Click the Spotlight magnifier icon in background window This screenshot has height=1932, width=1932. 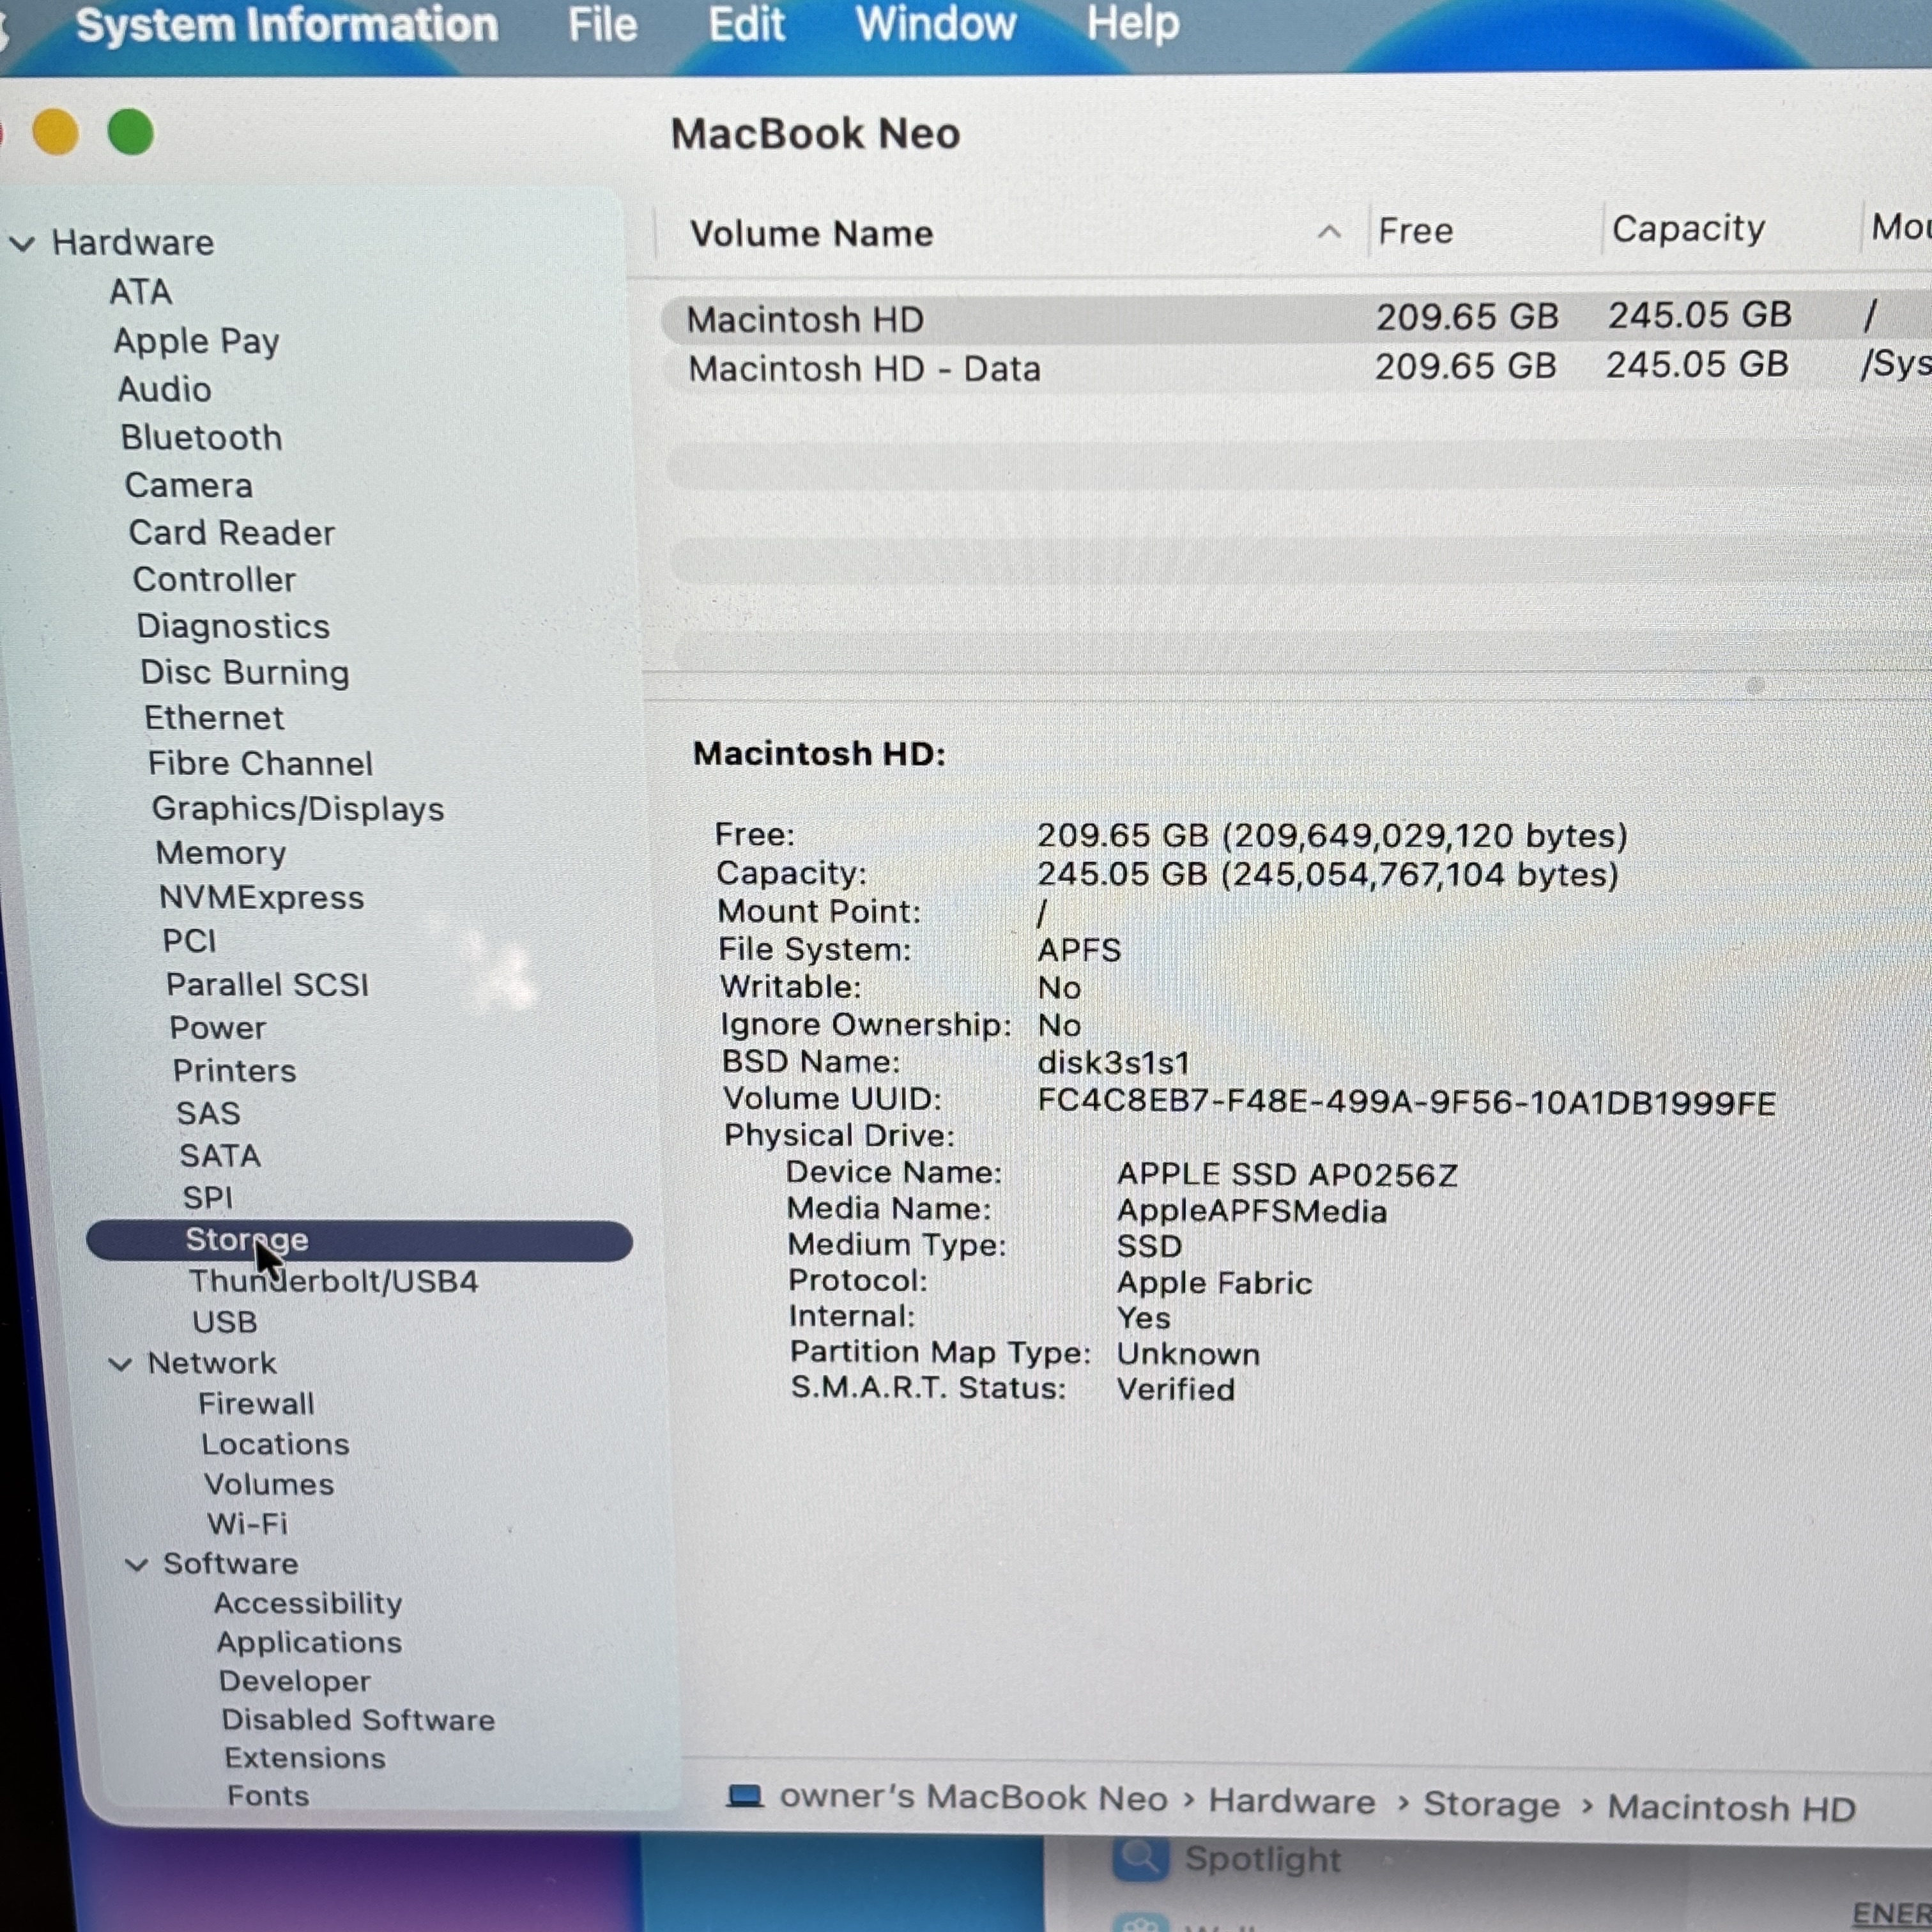coord(1141,1858)
